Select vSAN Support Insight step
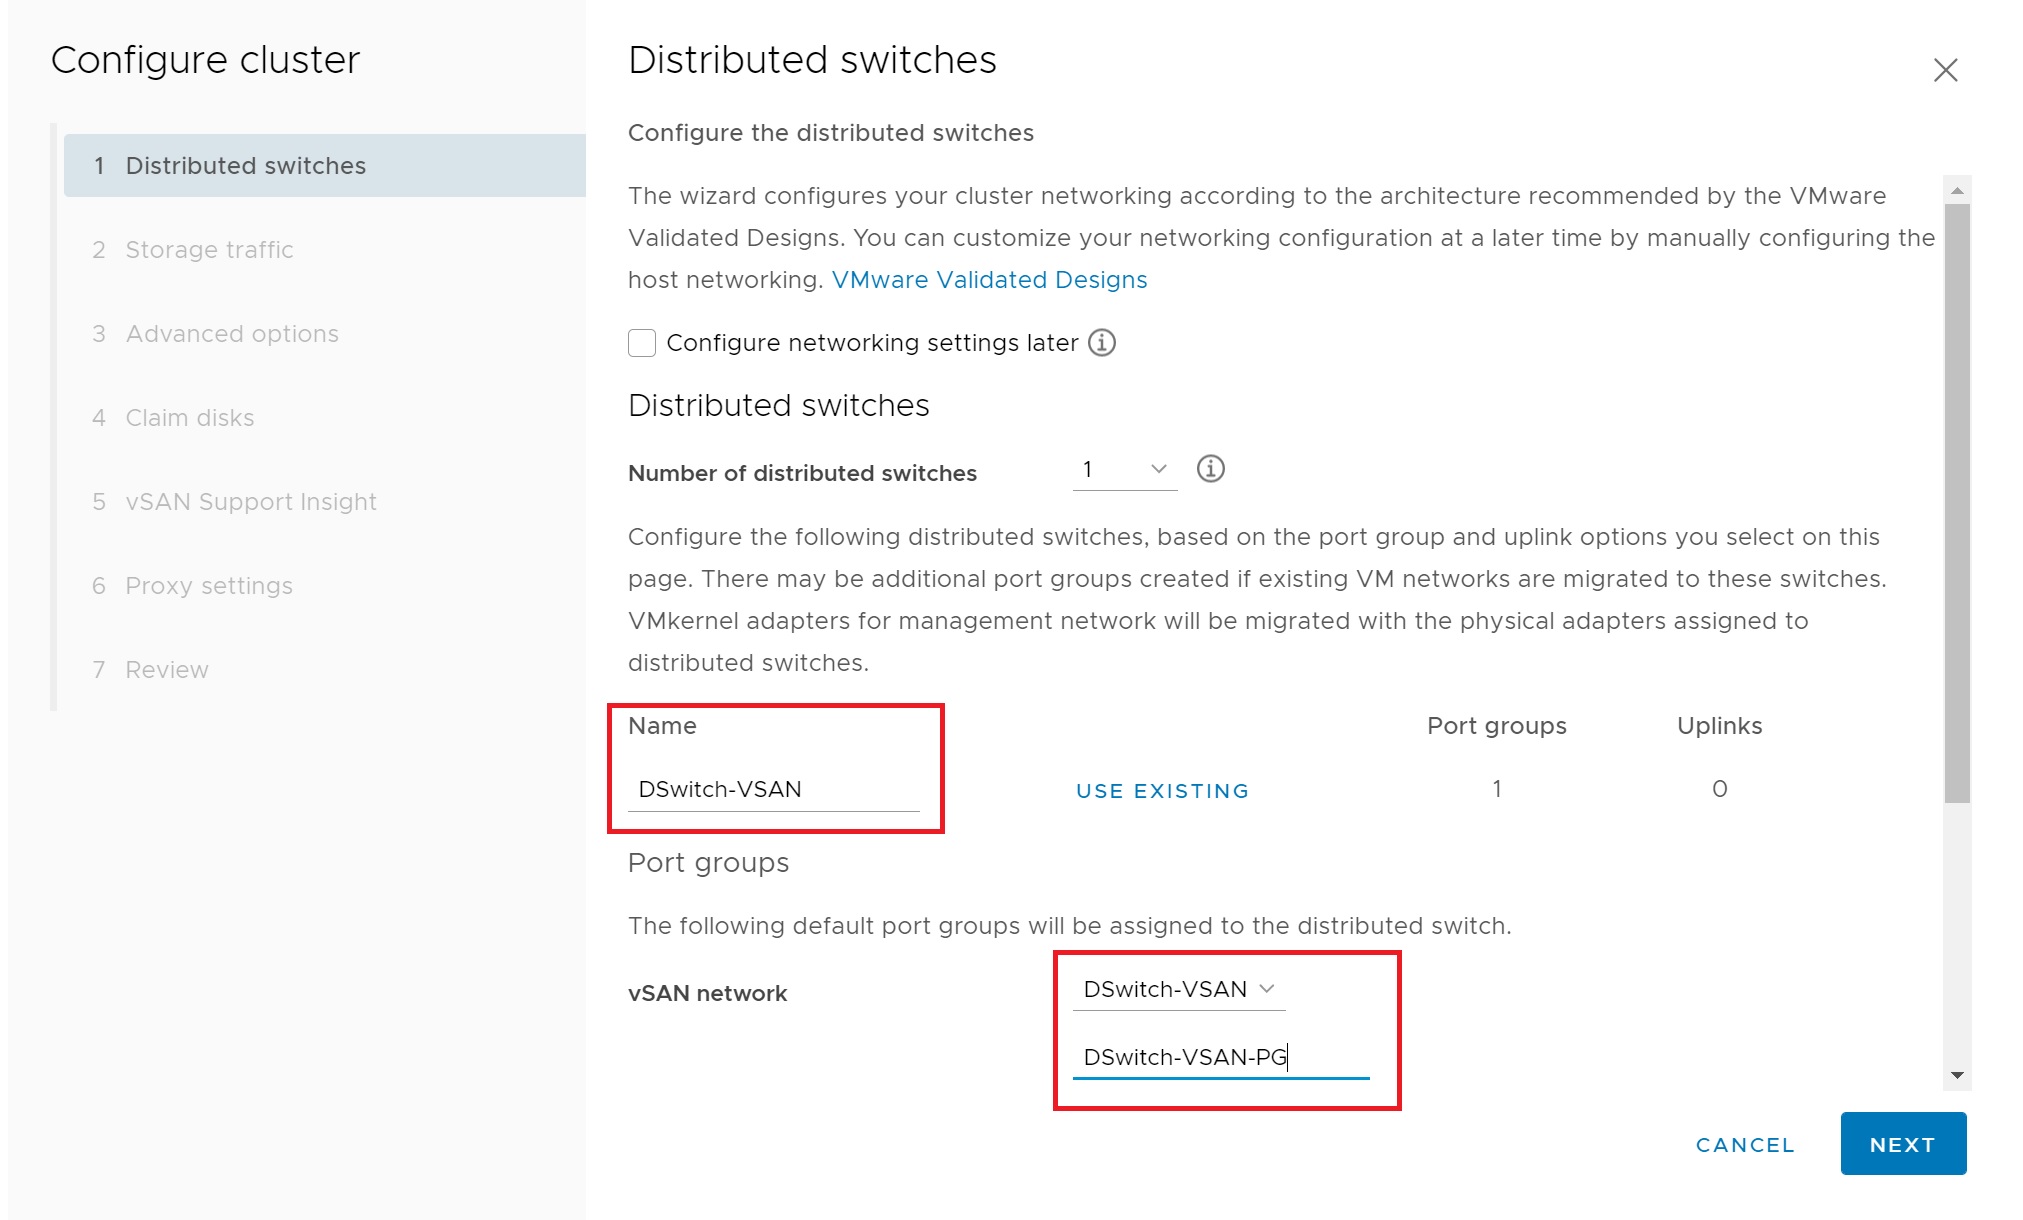 click(x=250, y=502)
